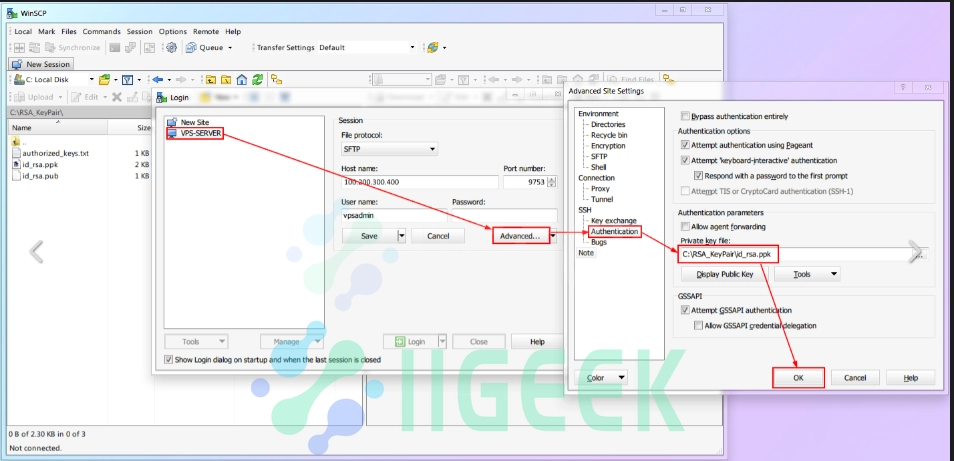The image size is (954, 461).
Task: Click the OK button
Action: tap(798, 378)
